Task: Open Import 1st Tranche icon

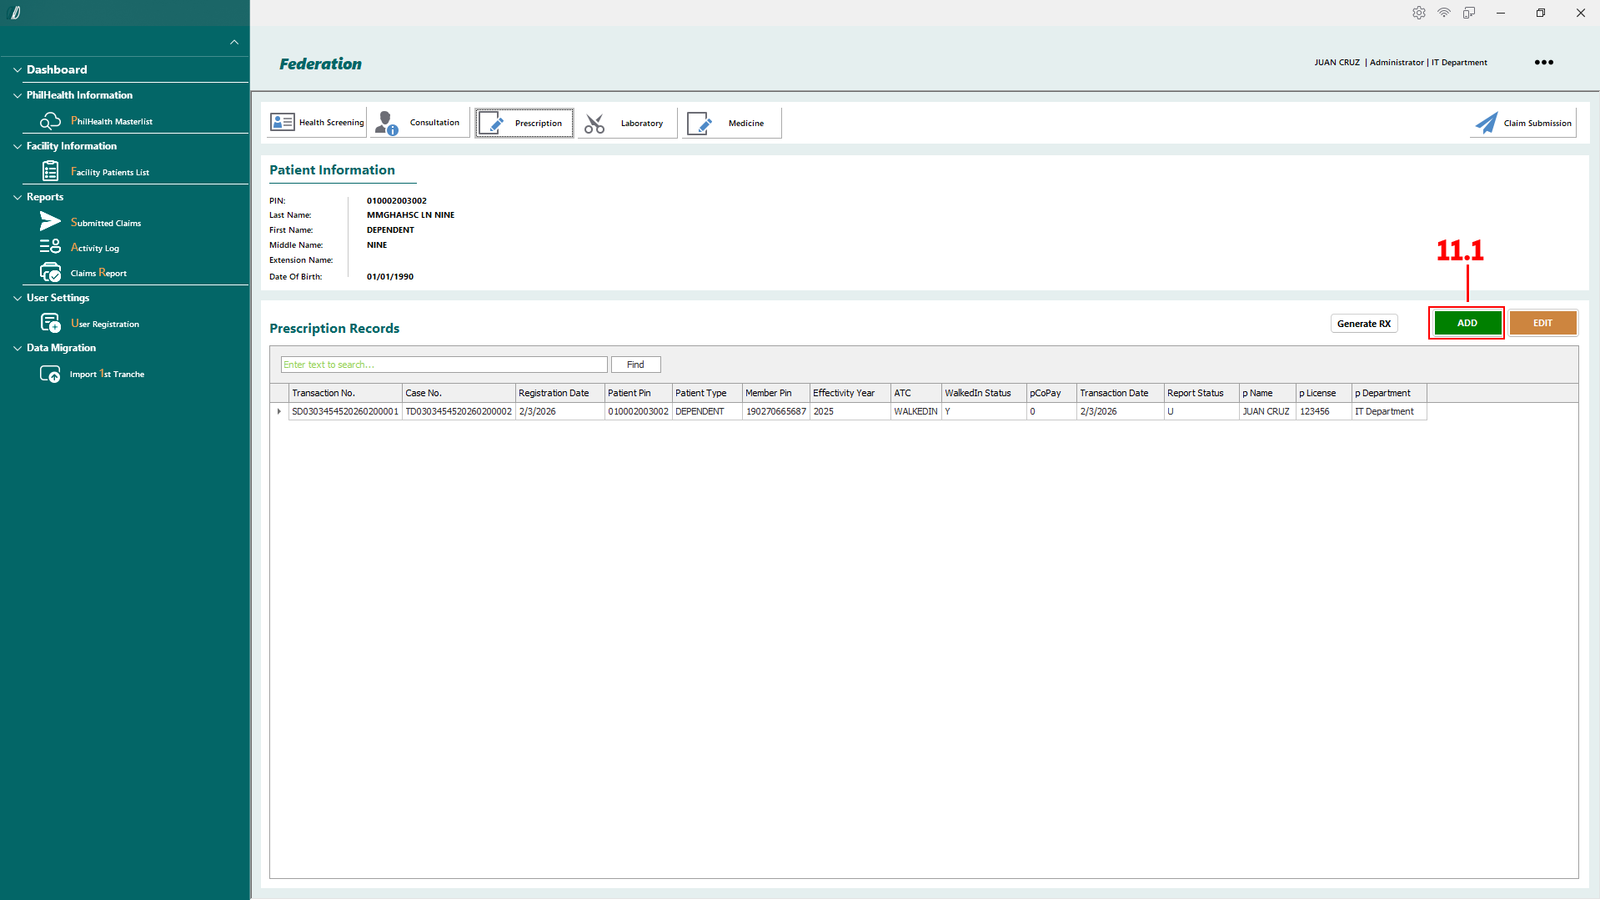Action: 50,374
